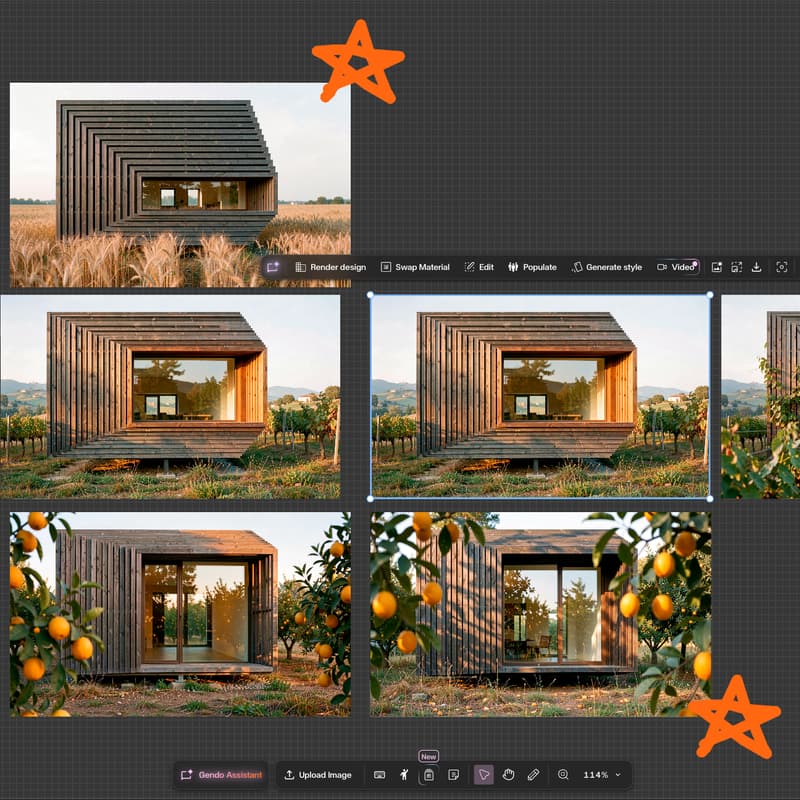Select the wheat field cabin image
Image resolution: width=800 pixels, height=800 pixels.
180,185
